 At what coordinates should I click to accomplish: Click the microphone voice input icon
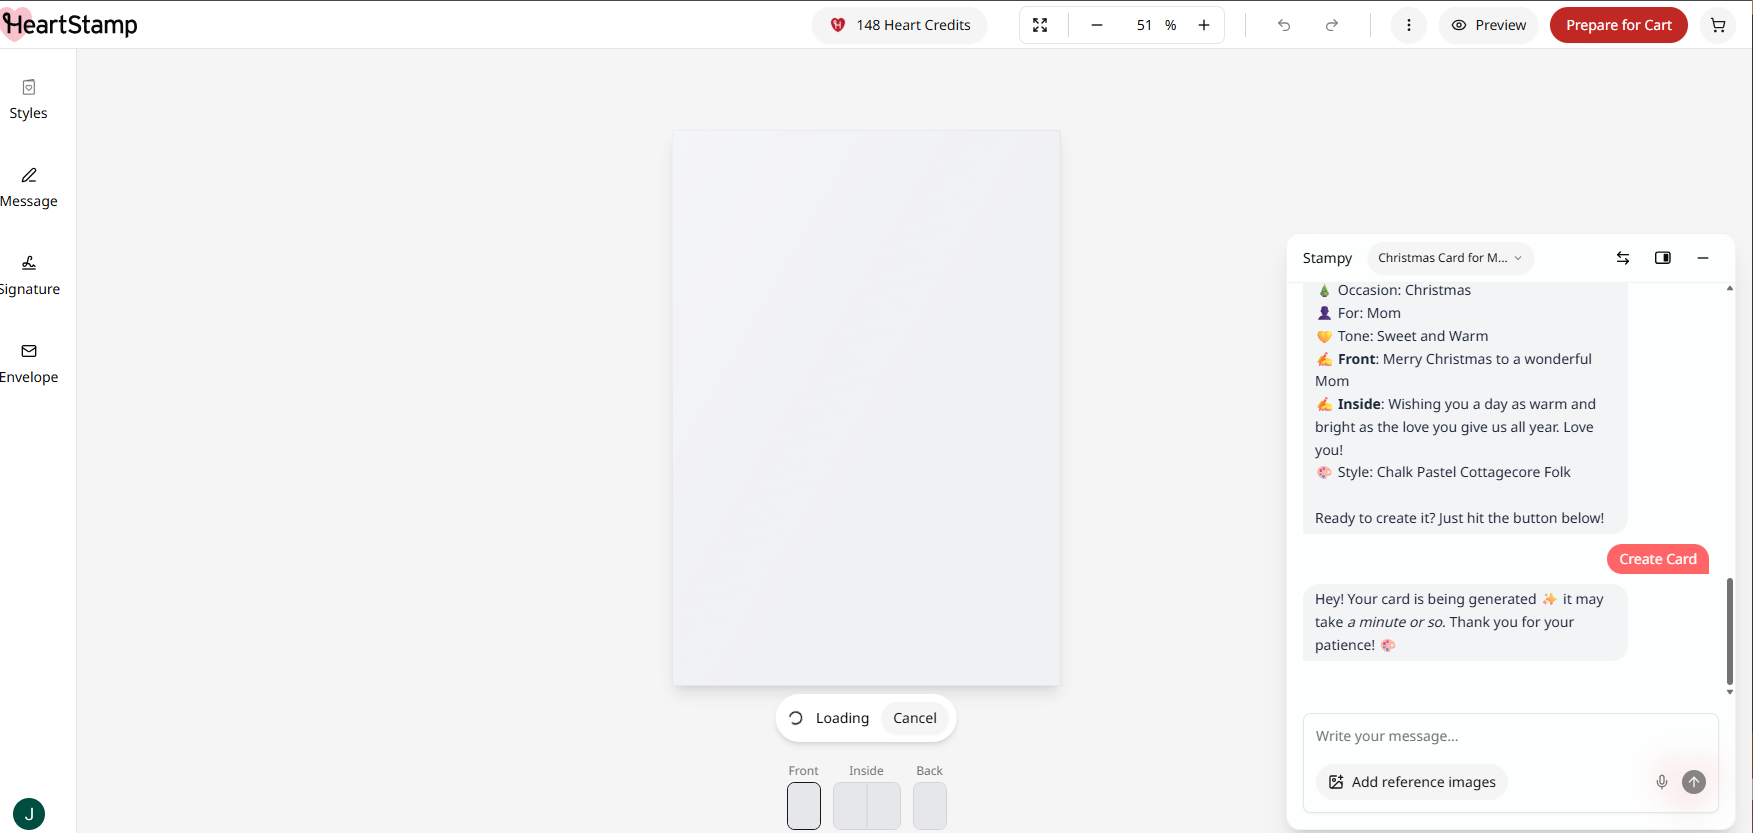(1662, 782)
